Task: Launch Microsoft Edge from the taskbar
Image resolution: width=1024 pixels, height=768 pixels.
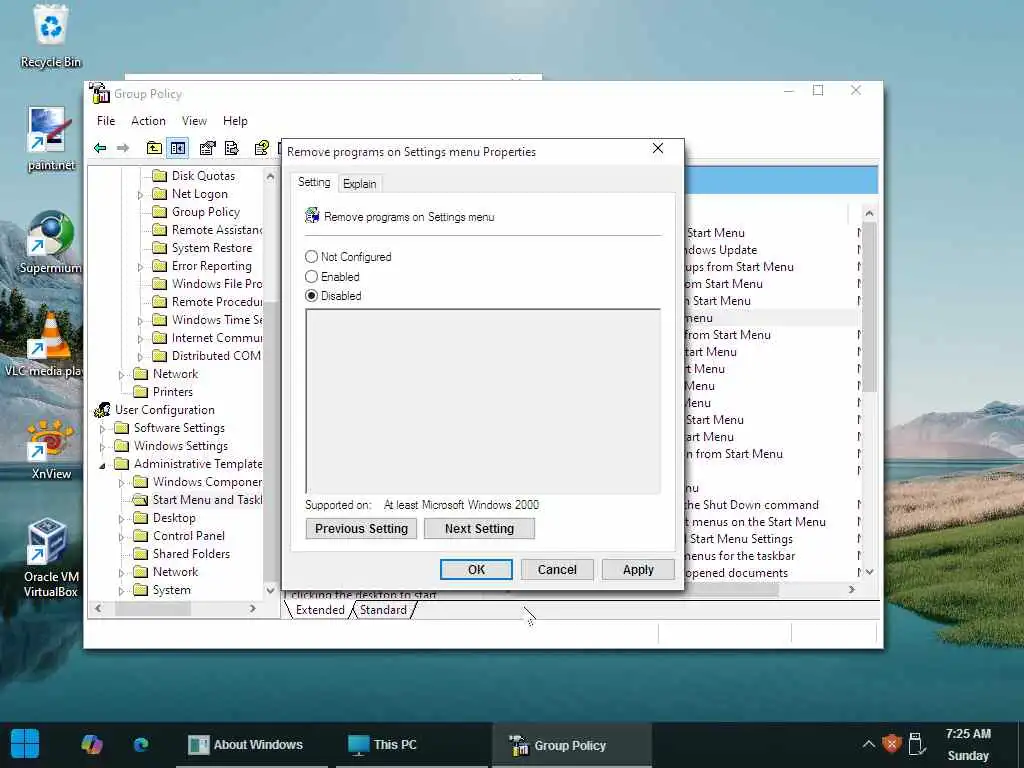Action: (x=140, y=744)
